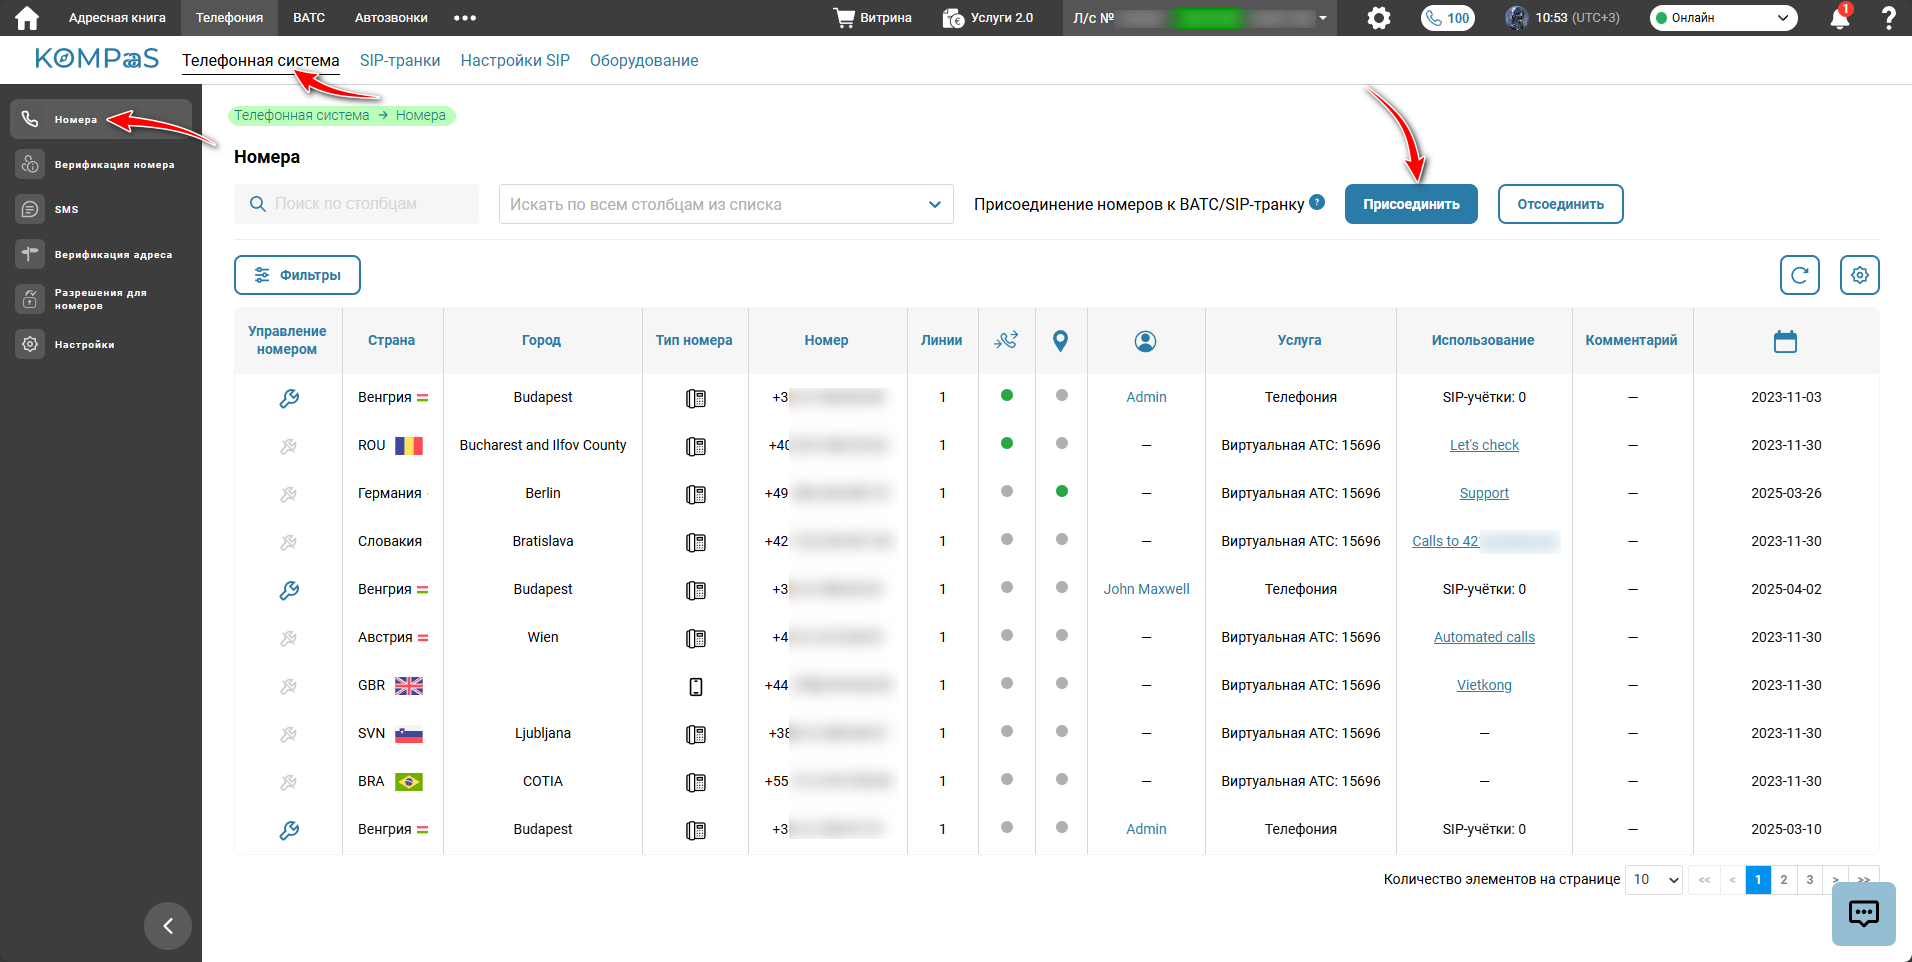Viewport: 1912px width, 962px height.
Task: Switch to Настройки SIP tab
Action: 515,61
